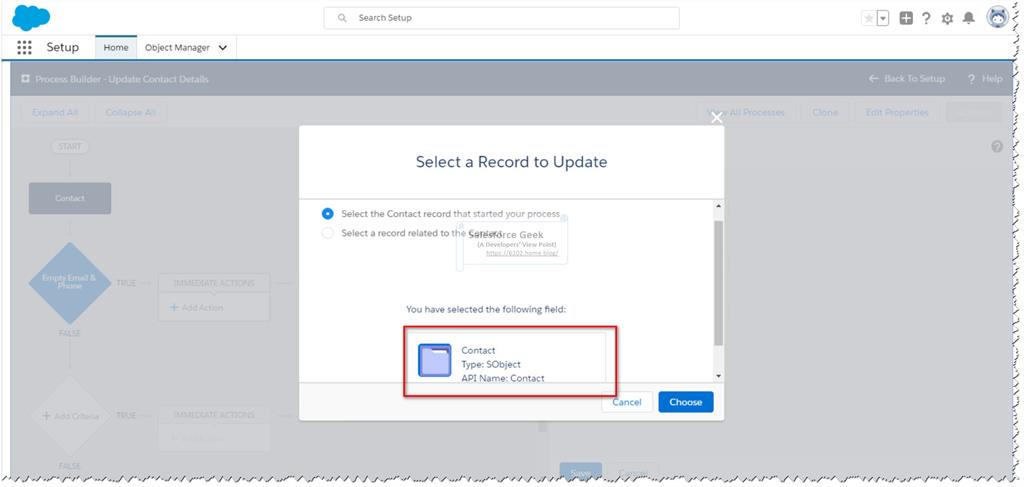Click the Collapse All button
Screen dimensions: 1024x487
point(131,112)
